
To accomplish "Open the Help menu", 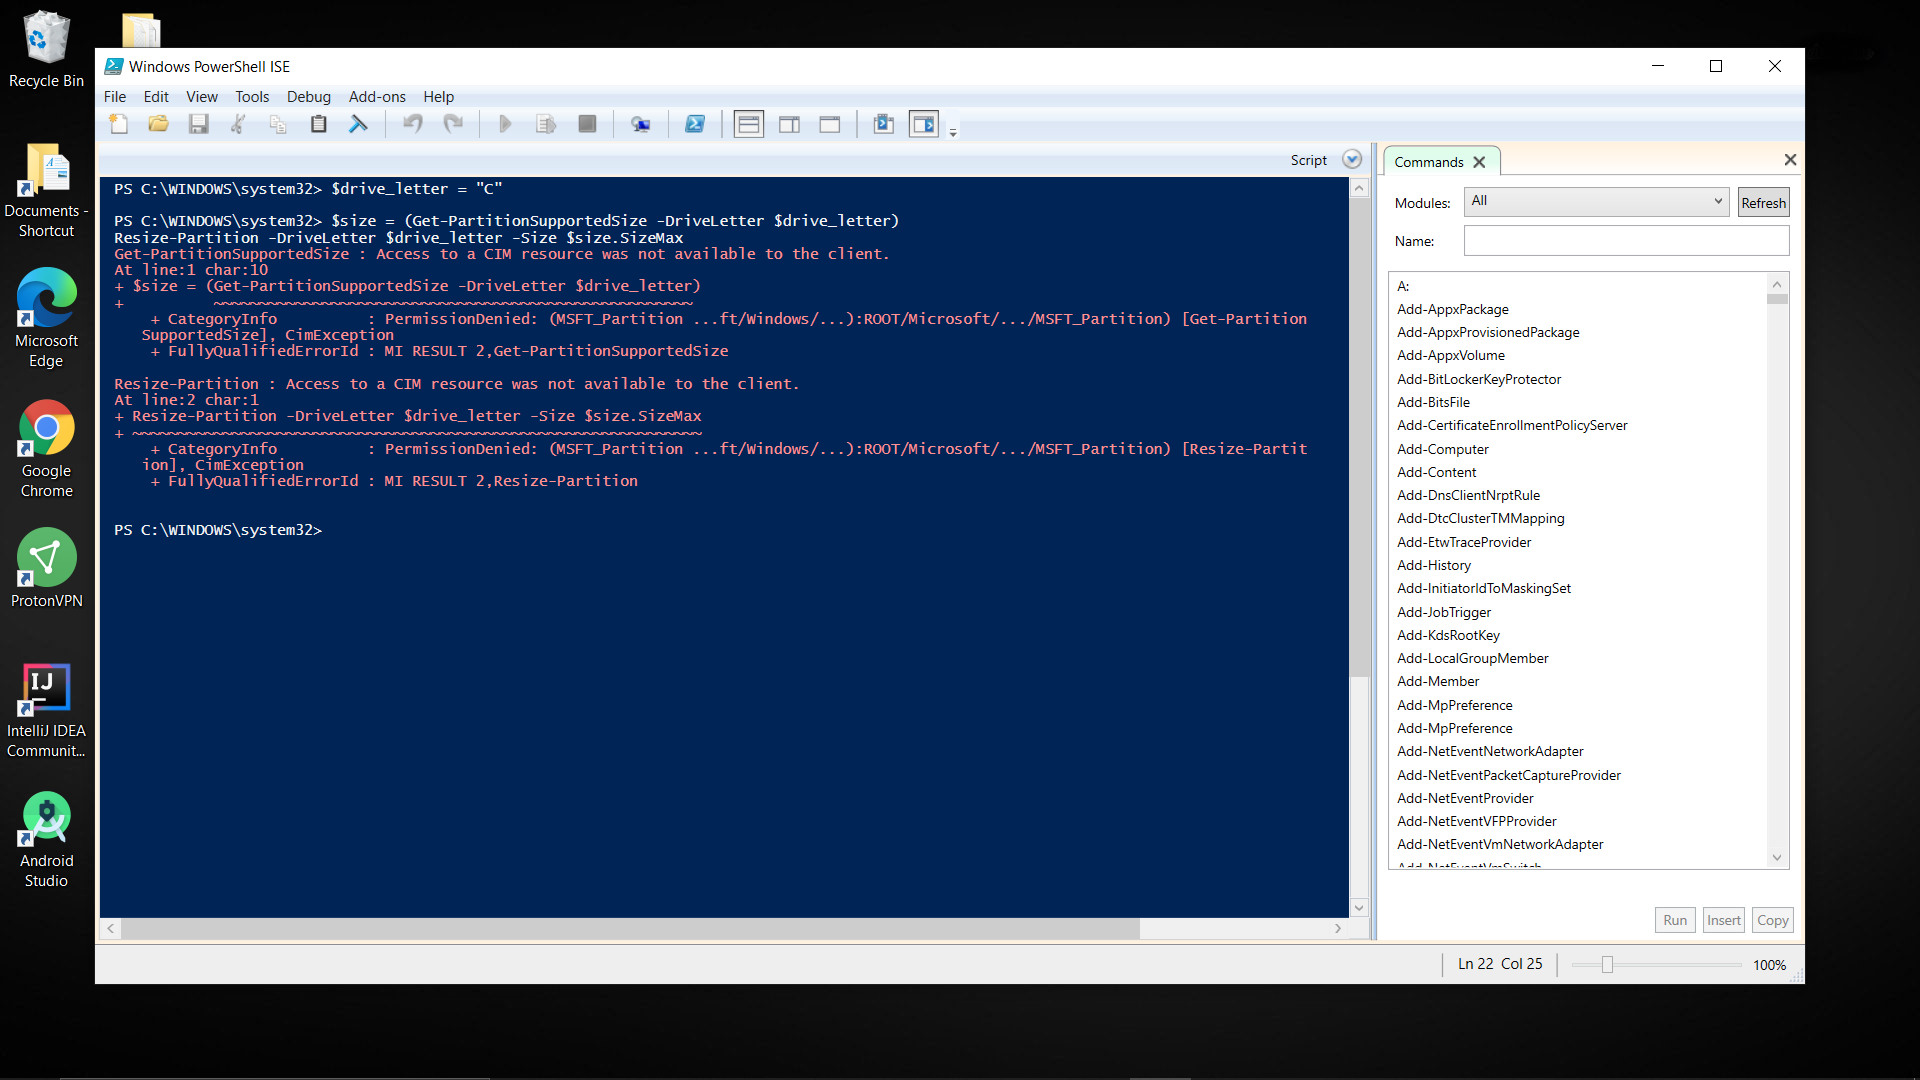I will [x=438, y=97].
